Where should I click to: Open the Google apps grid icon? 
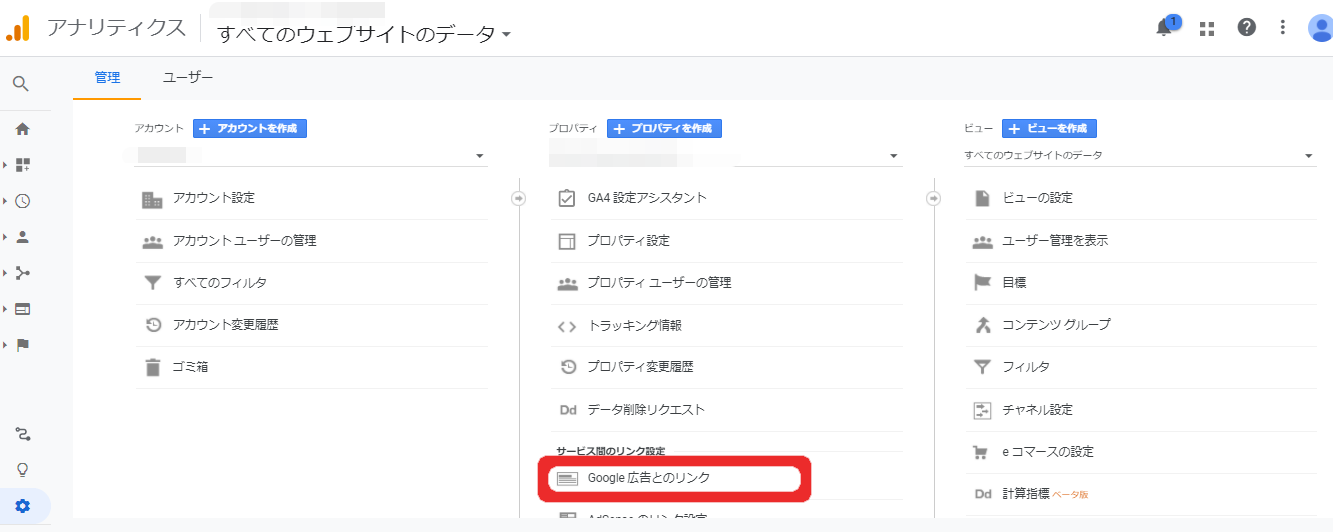click(x=1207, y=28)
